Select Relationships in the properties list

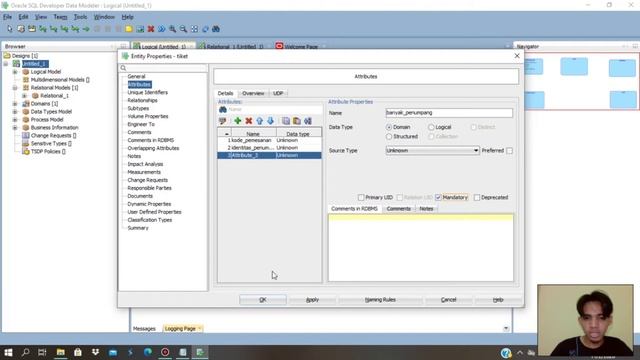point(142,100)
